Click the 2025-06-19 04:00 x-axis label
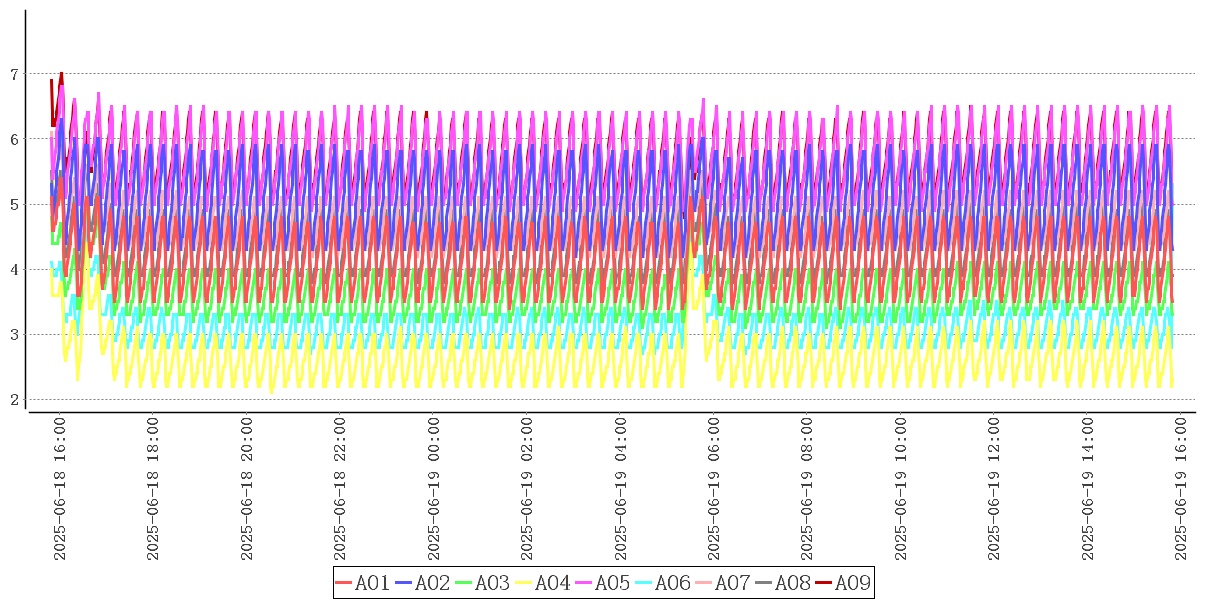1207x600 pixels. [x=620, y=488]
